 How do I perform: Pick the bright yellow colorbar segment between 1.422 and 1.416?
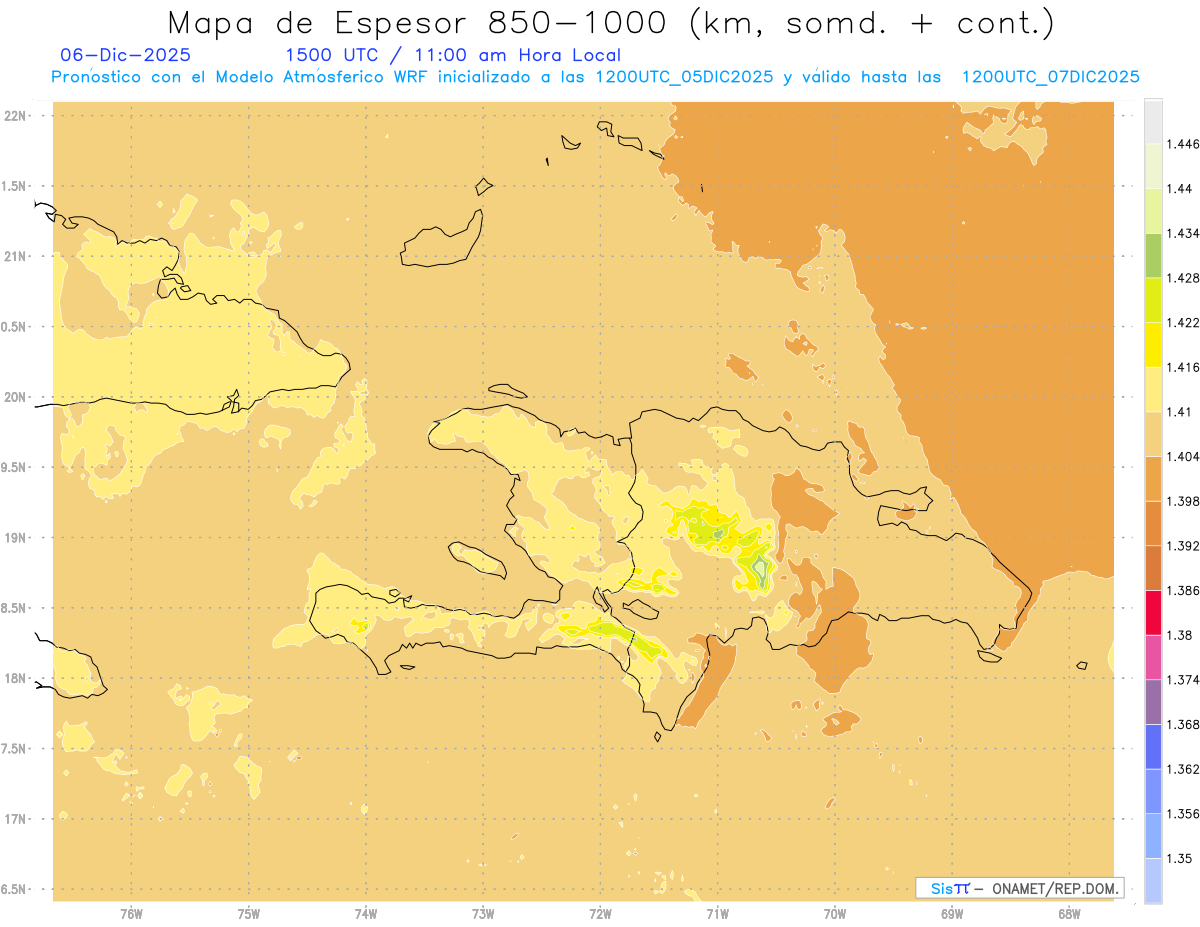click(1153, 344)
